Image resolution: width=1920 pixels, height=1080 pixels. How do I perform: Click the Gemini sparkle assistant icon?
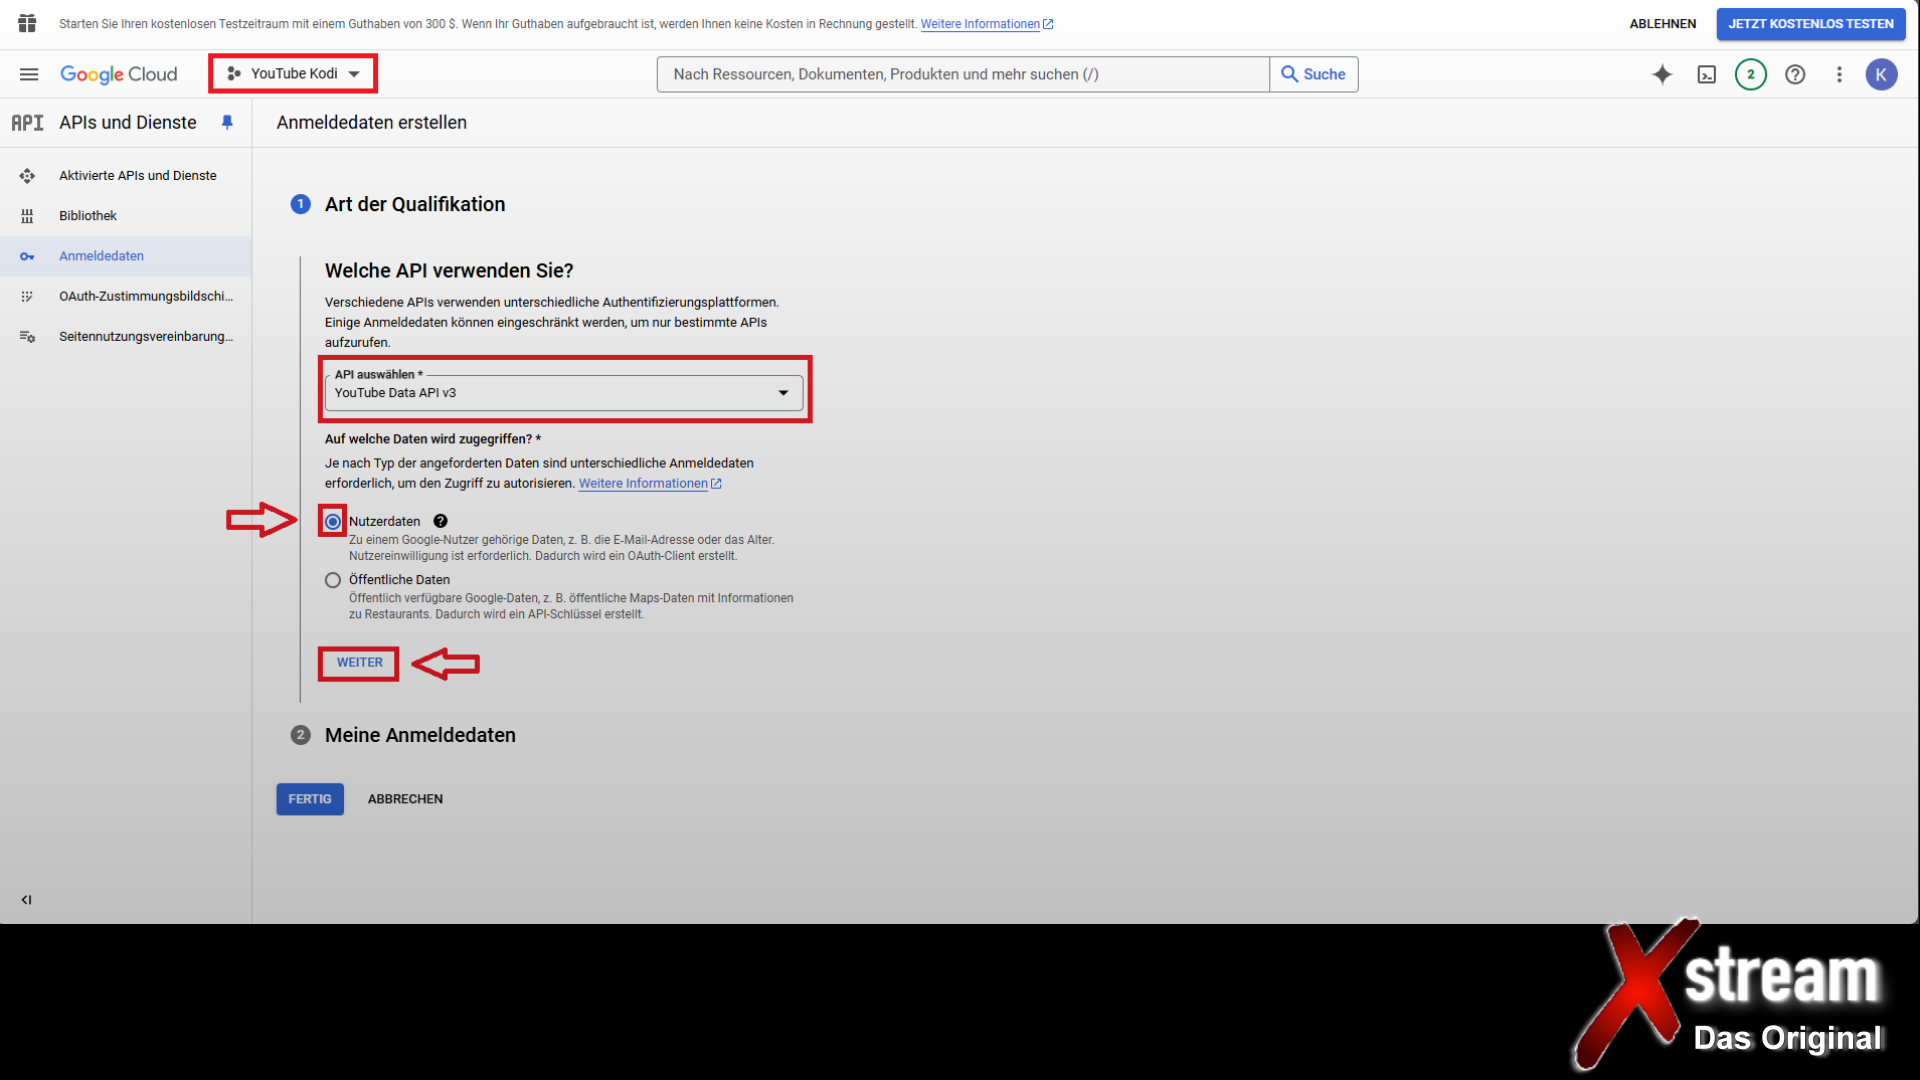[1662, 74]
